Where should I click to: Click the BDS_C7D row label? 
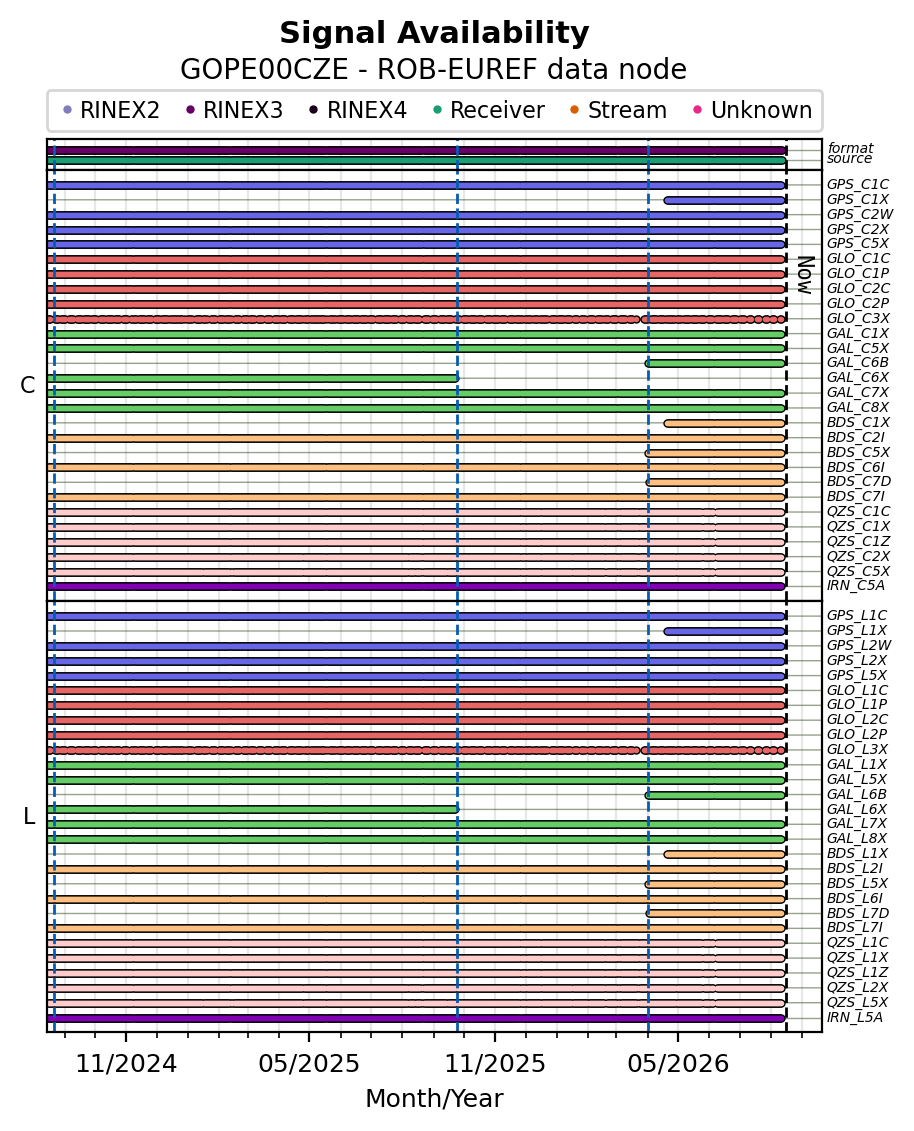click(858, 482)
